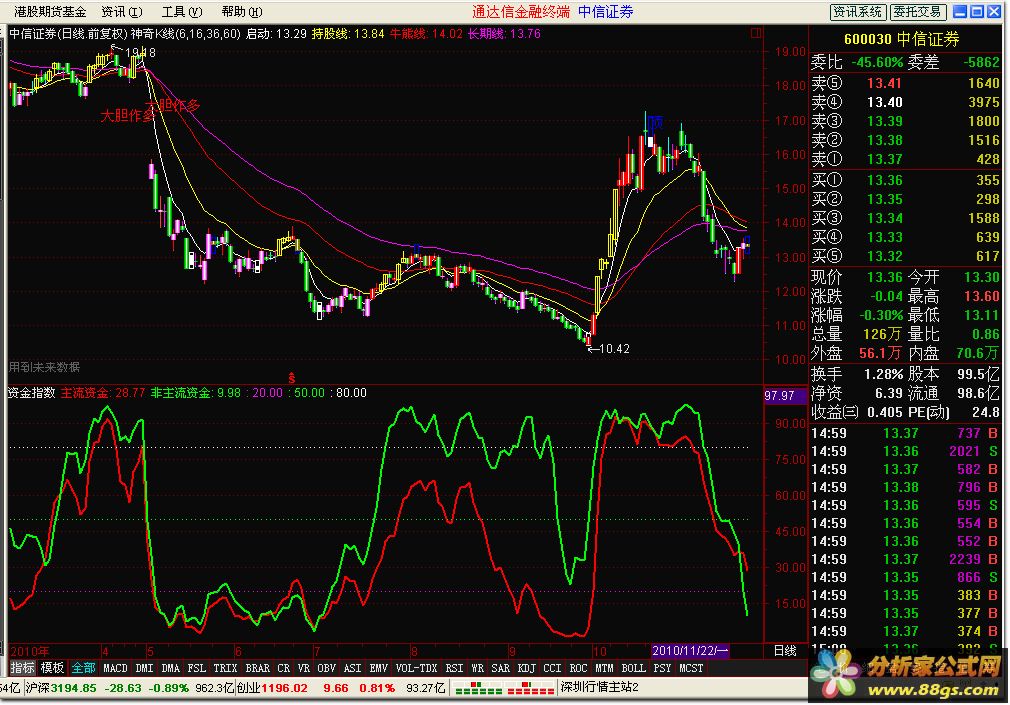Select the TRIX indicator
This screenshot has width=1010, height=705.
[225, 668]
